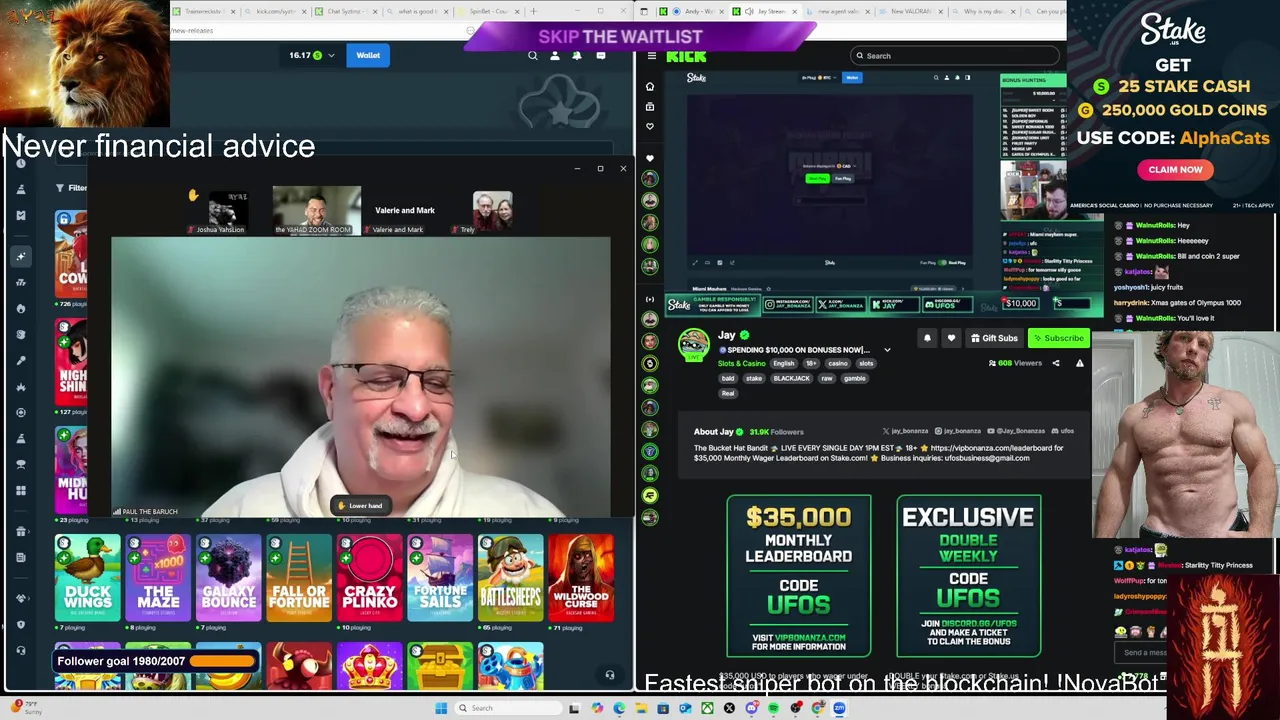Click the Windows Start button
The width and height of the screenshot is (1280, 720).
point(441,708)
